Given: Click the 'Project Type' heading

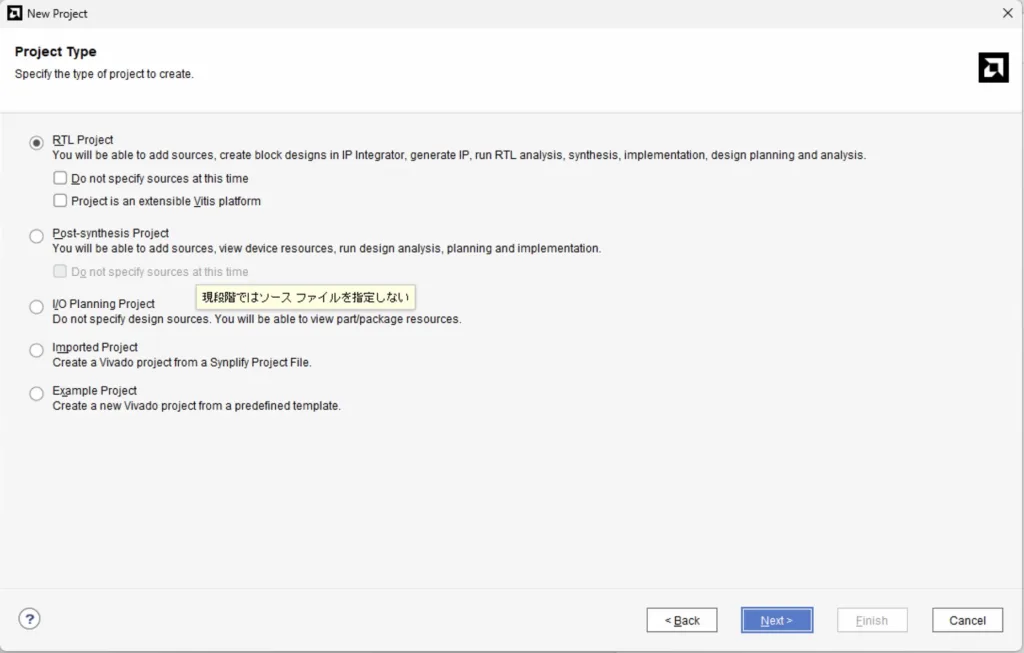Looking at the screenshot, I should [55, 52].
